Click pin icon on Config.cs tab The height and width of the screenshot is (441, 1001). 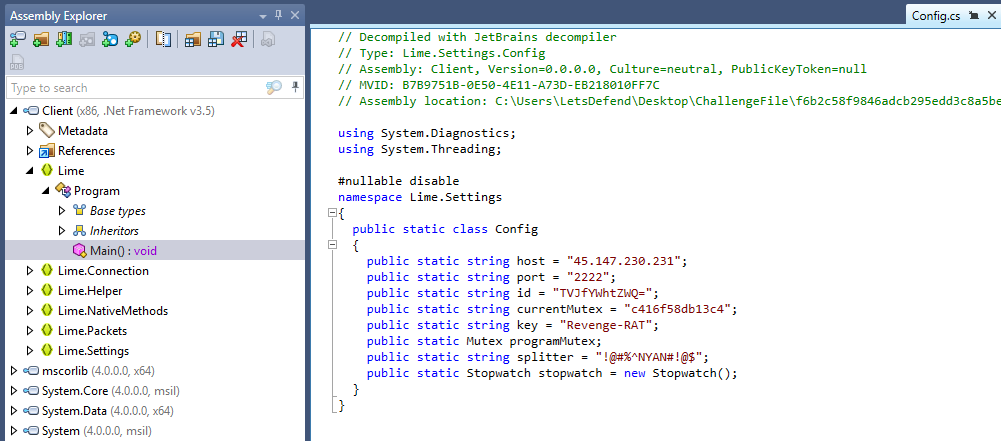tap(974, 15)
